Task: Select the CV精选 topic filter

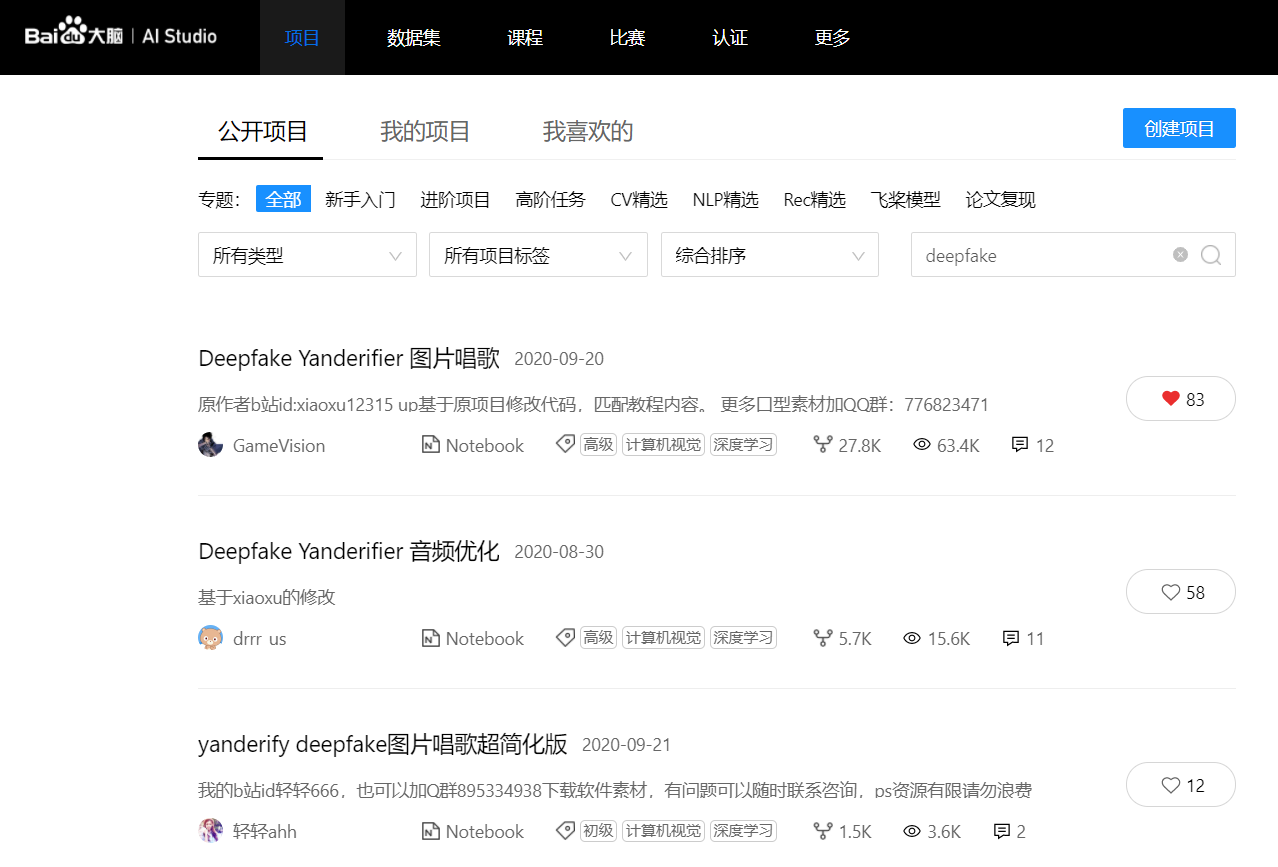Action: pyautogui.click(x=639, y=199)
